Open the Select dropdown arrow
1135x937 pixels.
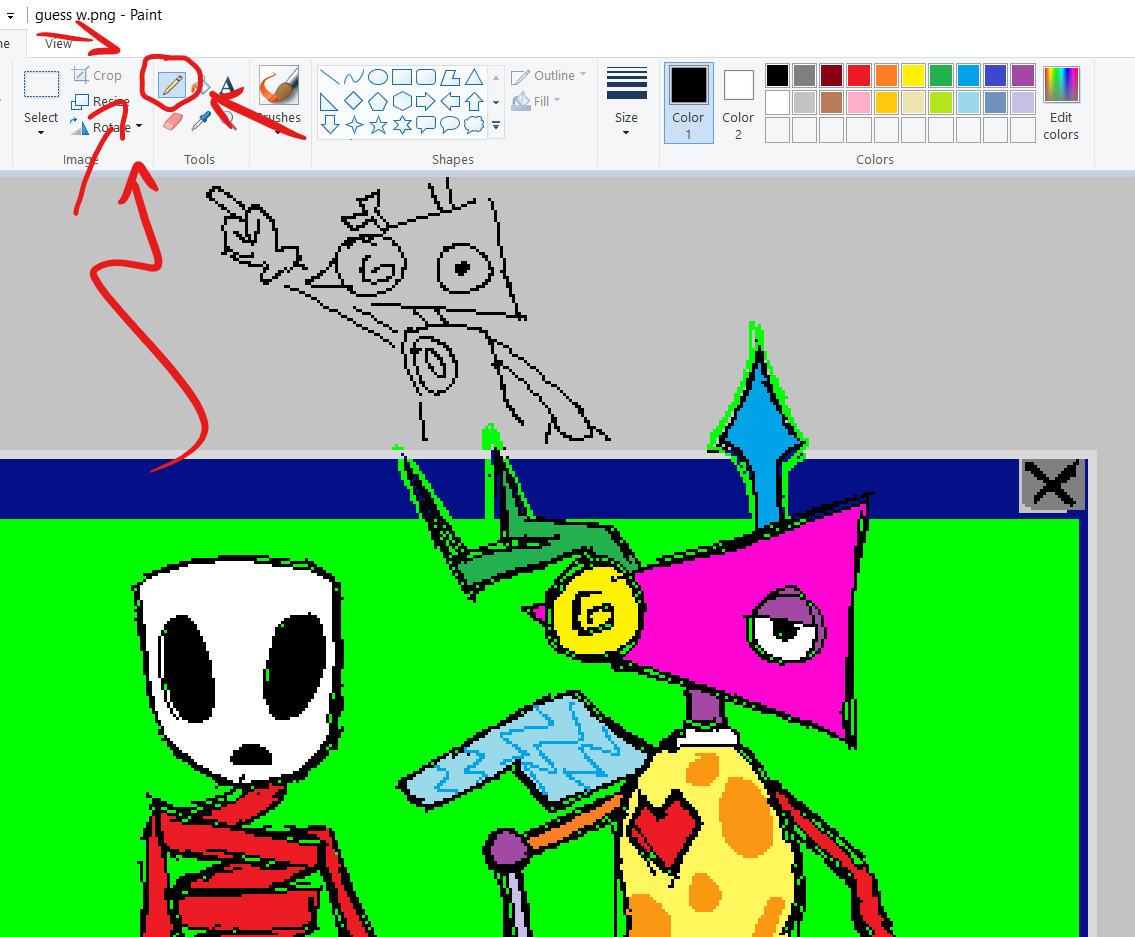point(41,133)
